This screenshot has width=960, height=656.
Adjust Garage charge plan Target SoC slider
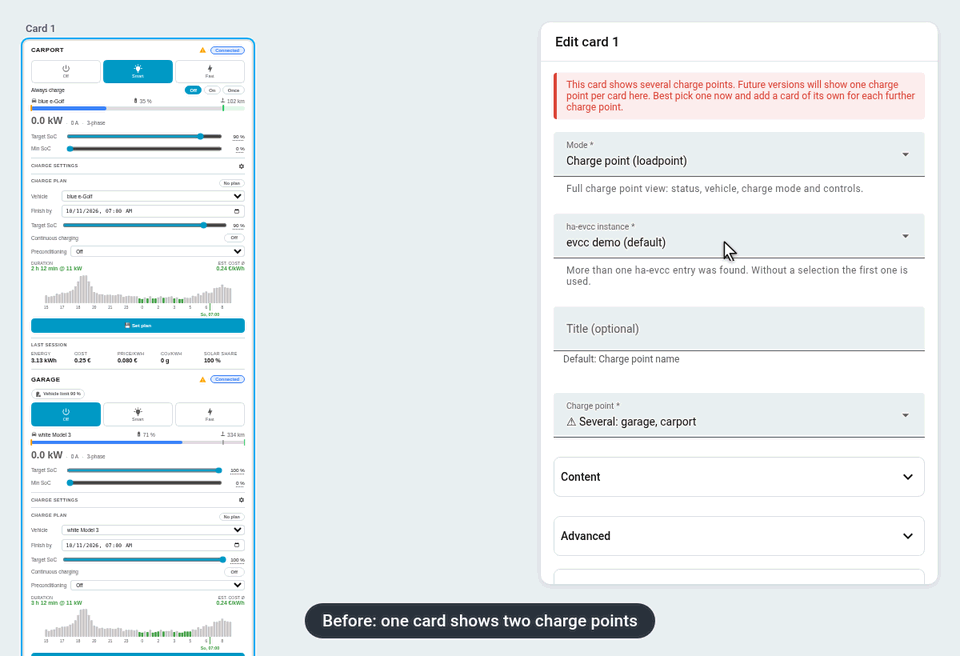[144, 560]
